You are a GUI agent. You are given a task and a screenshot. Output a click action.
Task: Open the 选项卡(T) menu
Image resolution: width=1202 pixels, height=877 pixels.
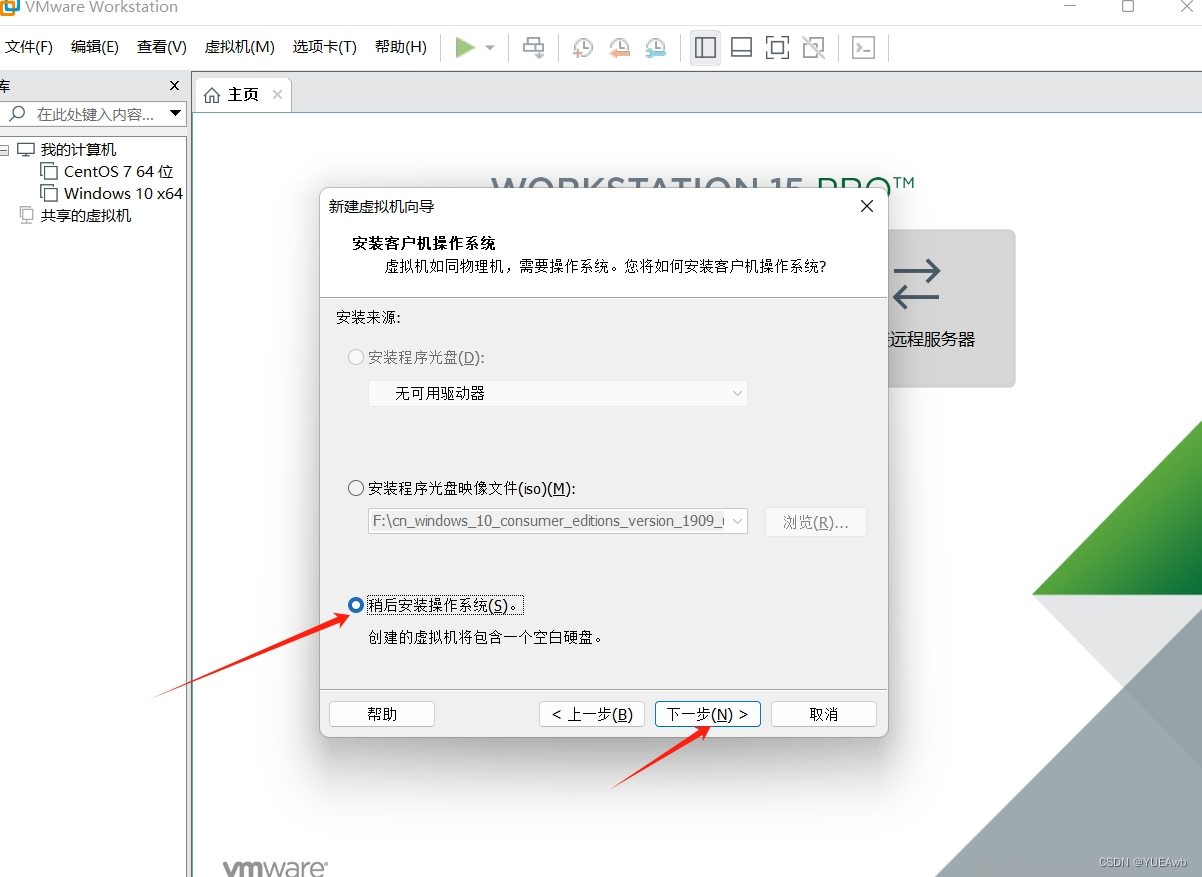pyautogui.click(x=325, y=47)
